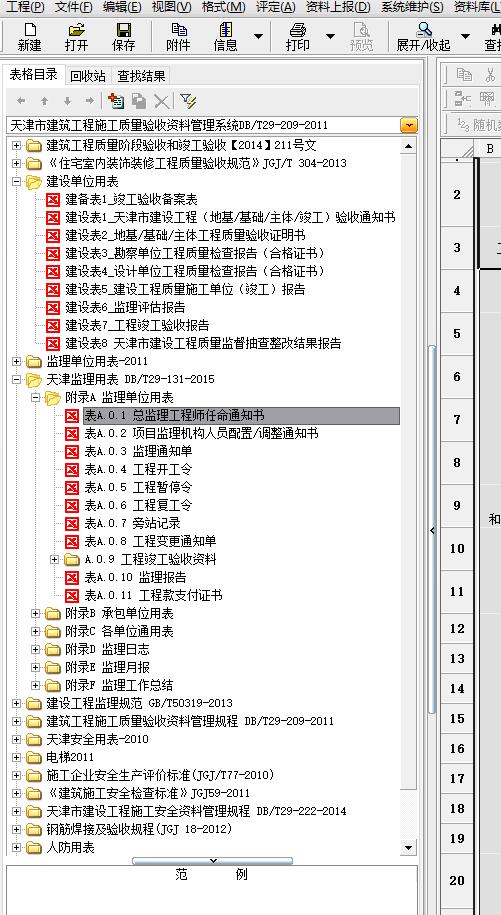Select 表A.0.4 工程开工令 in tree
Screen dimensions: 501x915
coord(138,469)
